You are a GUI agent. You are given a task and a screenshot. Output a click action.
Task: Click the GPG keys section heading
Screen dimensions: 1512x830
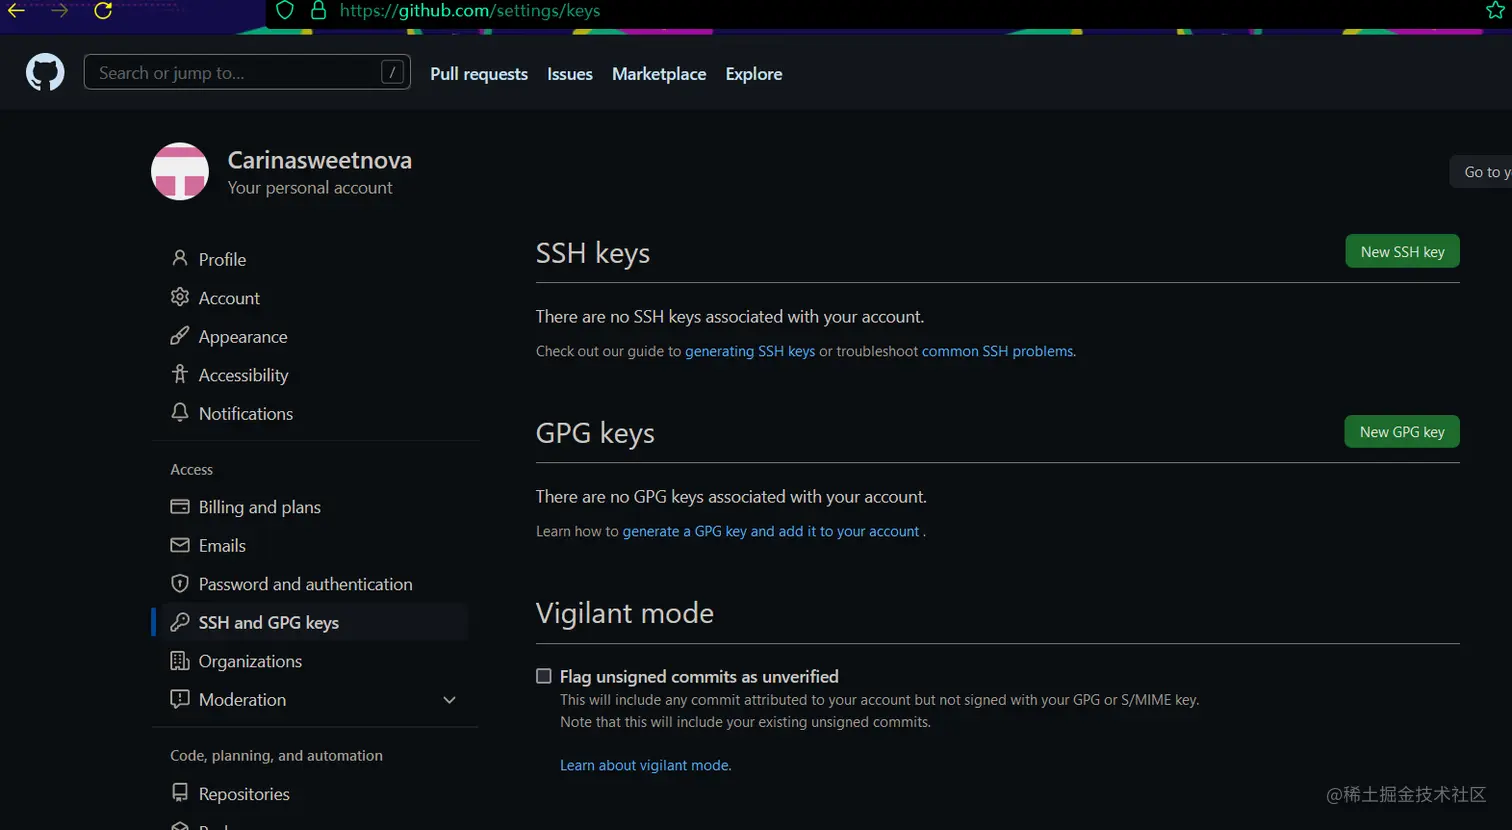click(595, 433)
